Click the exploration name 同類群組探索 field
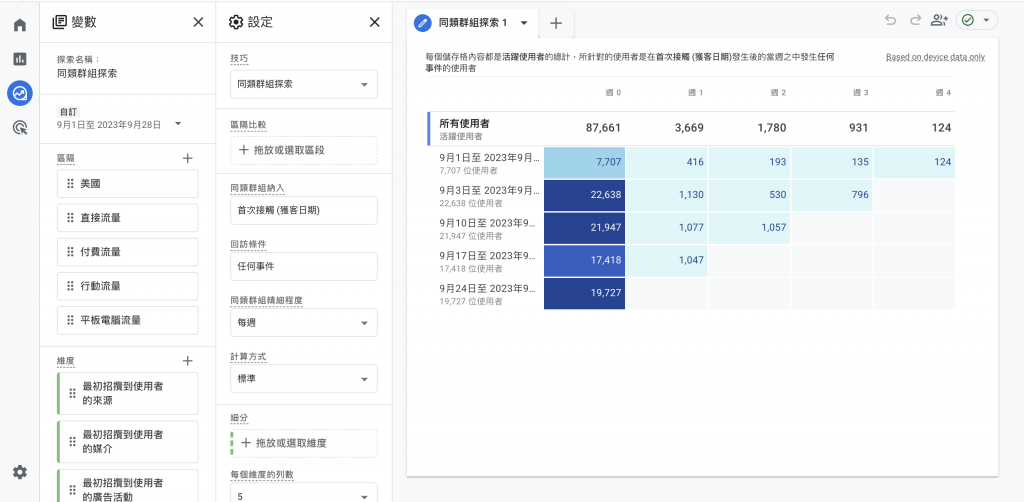Screen dimensions: 1024x502 (87, 74)
